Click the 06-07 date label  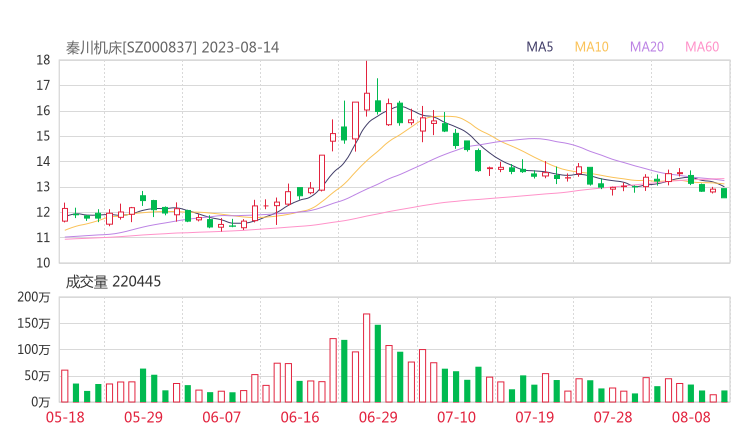click(221, 417)
